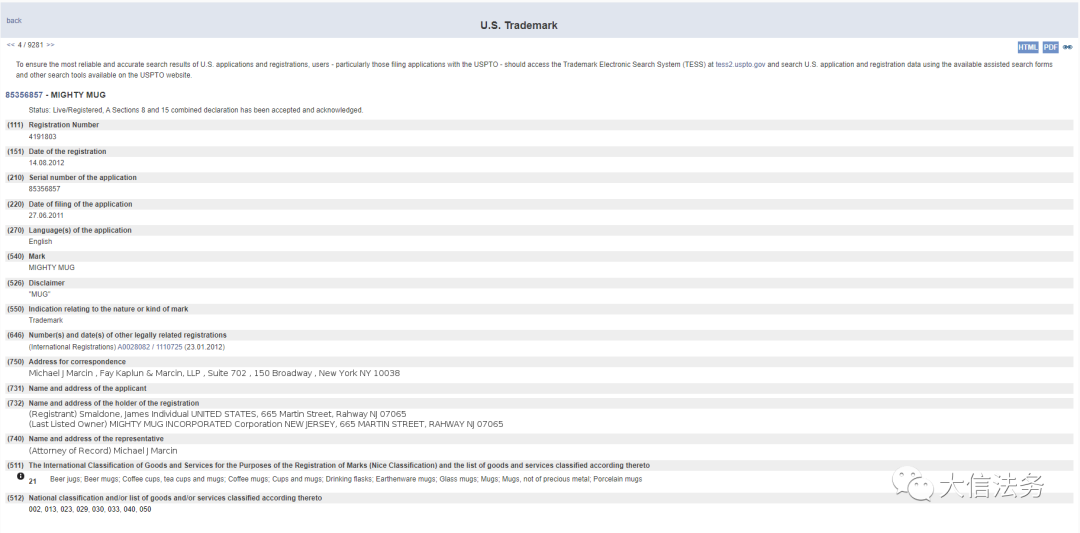1080x533 pixels.
Task: Open international registration 1110725 link
Action: tap(169, 347)
